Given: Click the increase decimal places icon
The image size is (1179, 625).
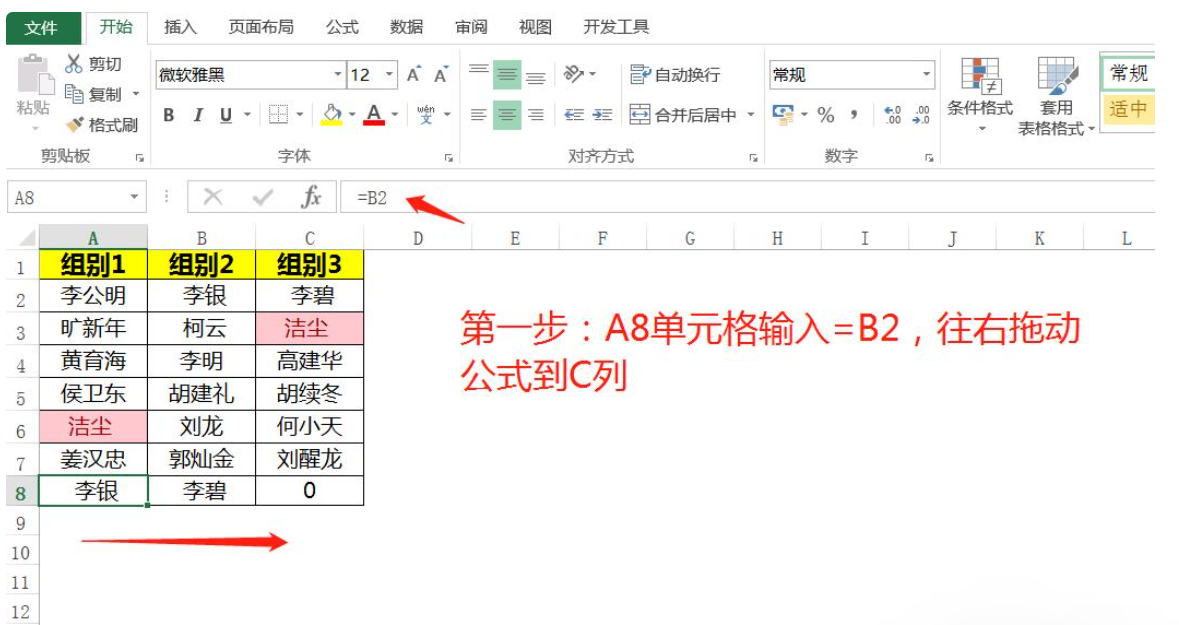Looking at the screenshot, I should point(893,115).
